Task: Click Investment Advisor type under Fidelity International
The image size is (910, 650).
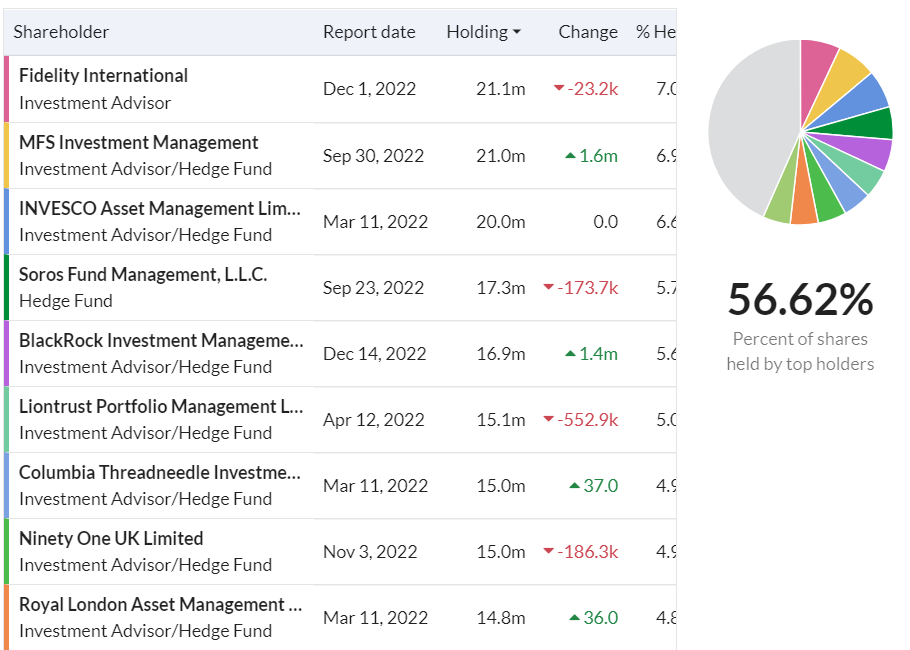Action: pos(95,103)
